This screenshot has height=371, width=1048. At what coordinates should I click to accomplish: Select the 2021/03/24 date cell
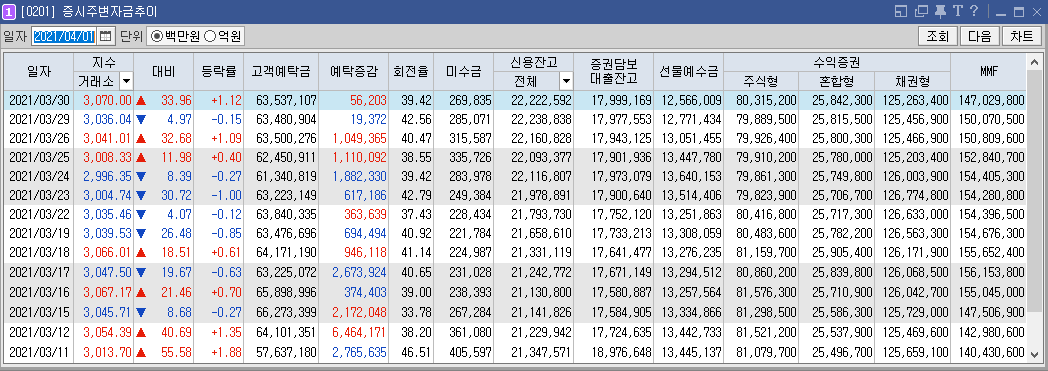[39, 176]
